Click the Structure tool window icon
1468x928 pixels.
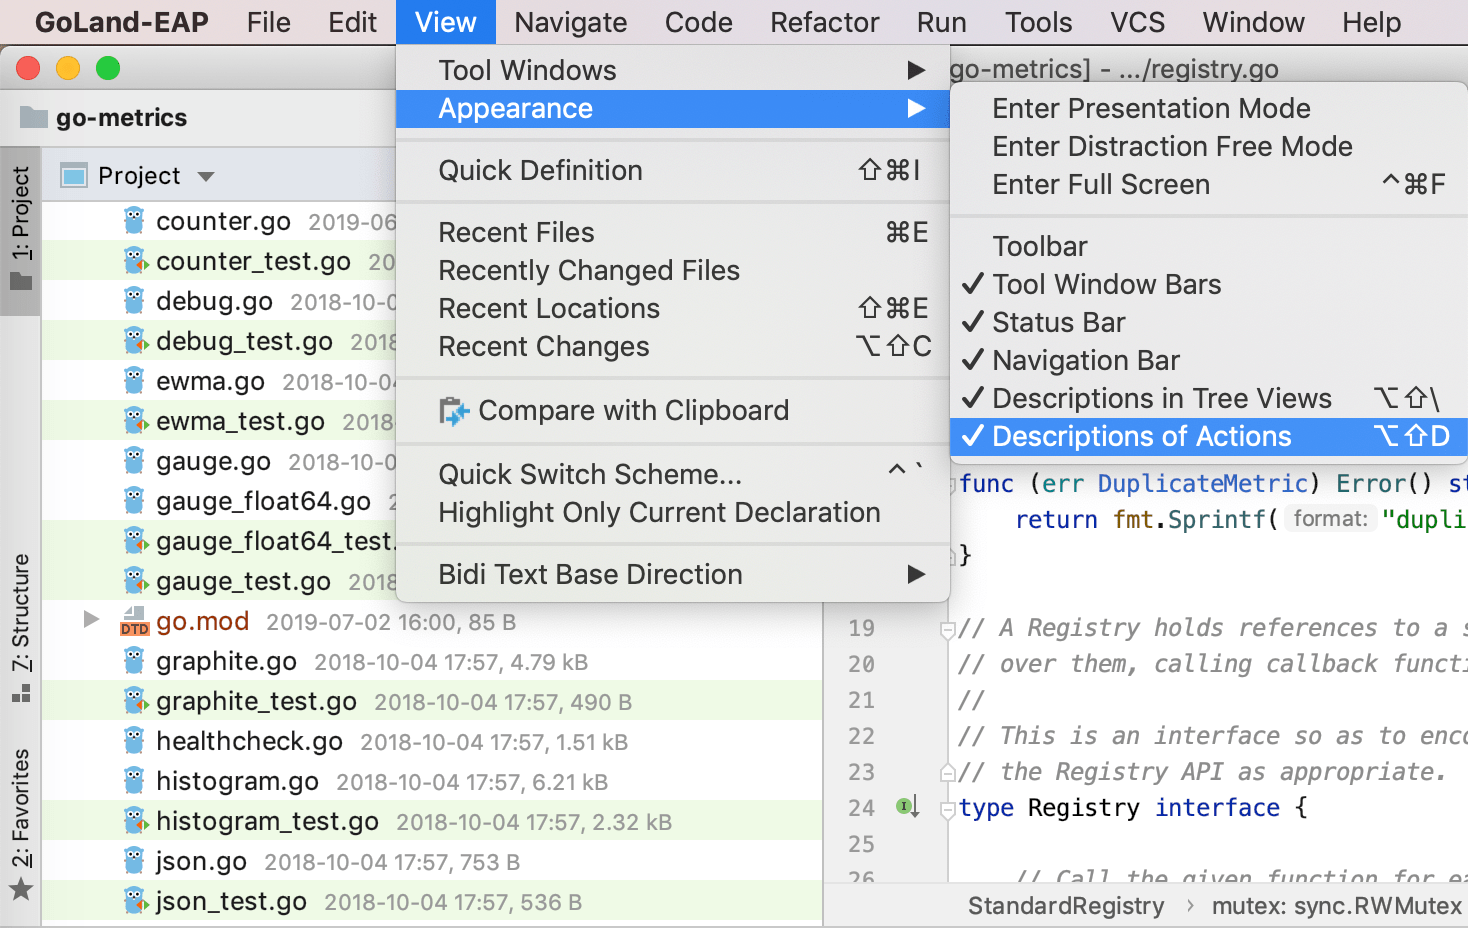[20, 693]
